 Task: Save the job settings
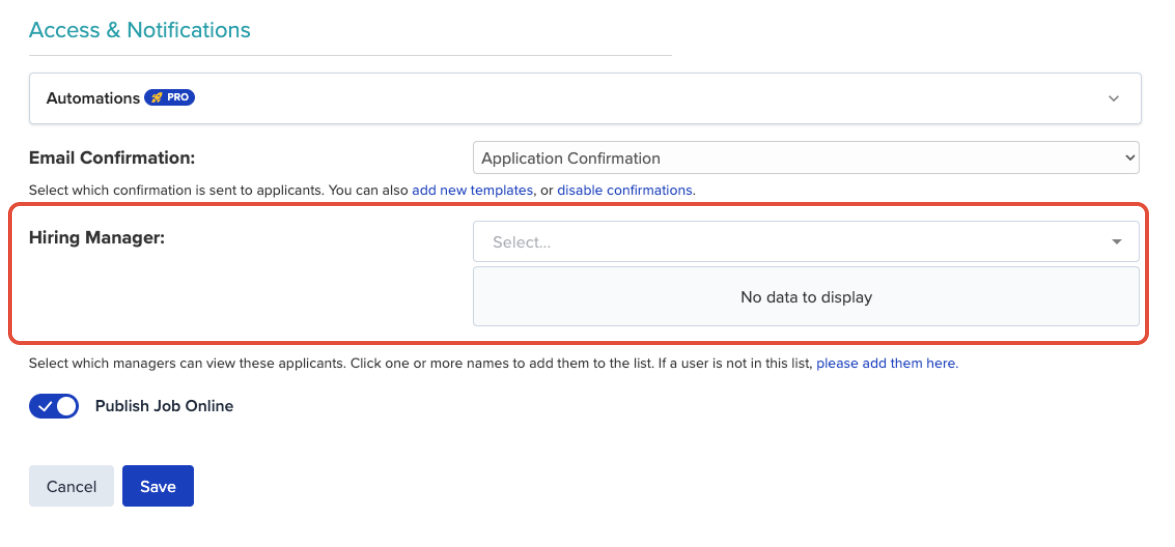tap(158, 486)
